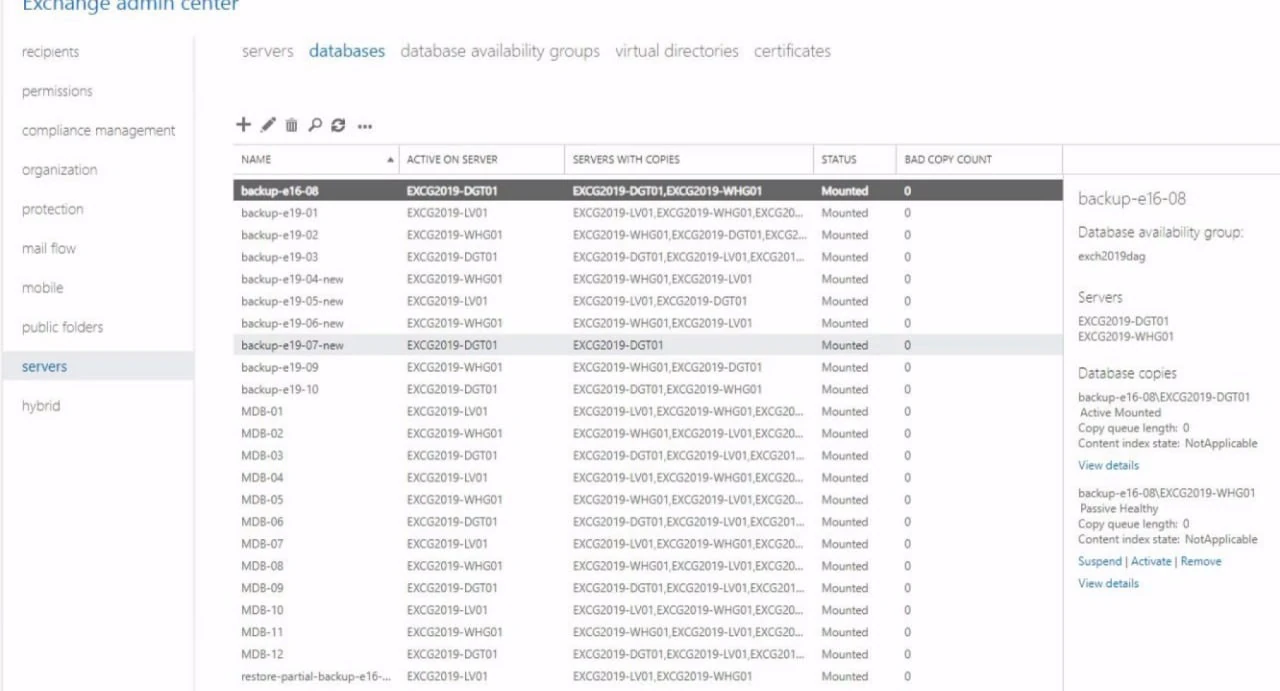Viewport: 1280px width, 691px height.
Task: Select backup-e19-09 database row
Action: click(648, 367)
